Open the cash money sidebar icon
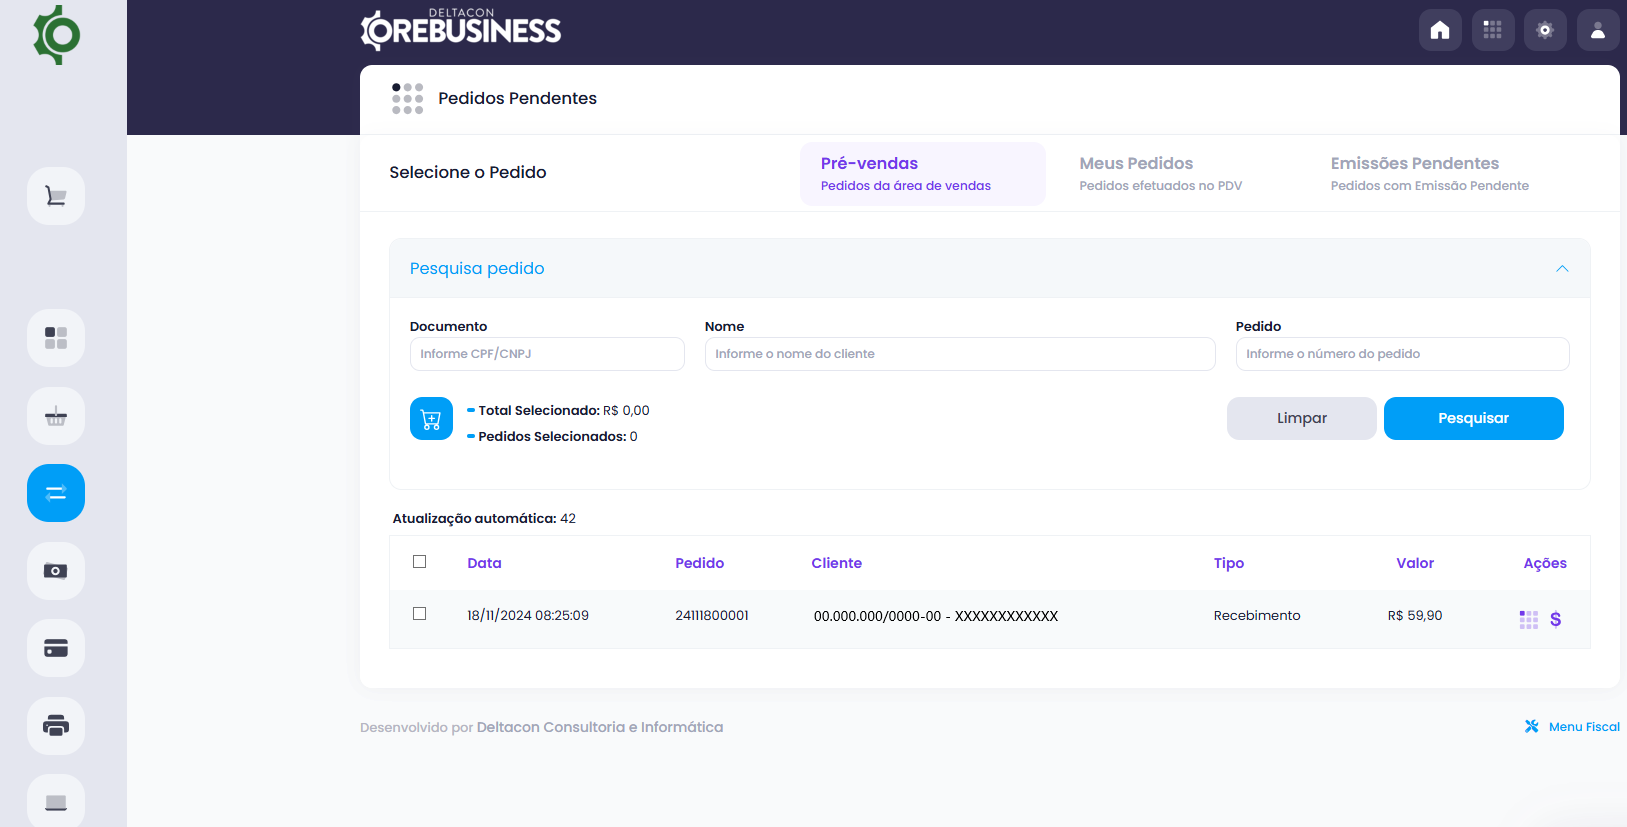Viewport: 1627px width, 827px height. point(56,571)
